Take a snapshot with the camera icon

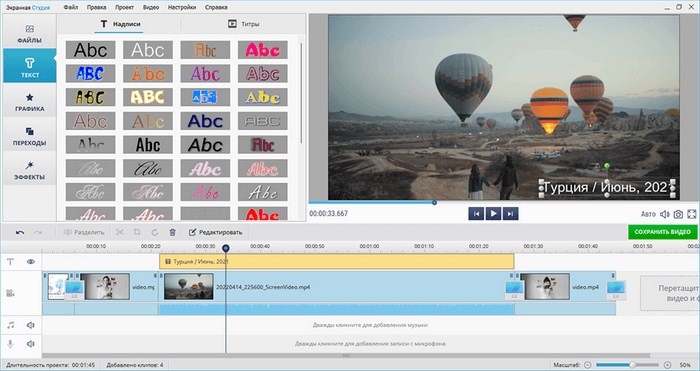click(x=678, y=214)
